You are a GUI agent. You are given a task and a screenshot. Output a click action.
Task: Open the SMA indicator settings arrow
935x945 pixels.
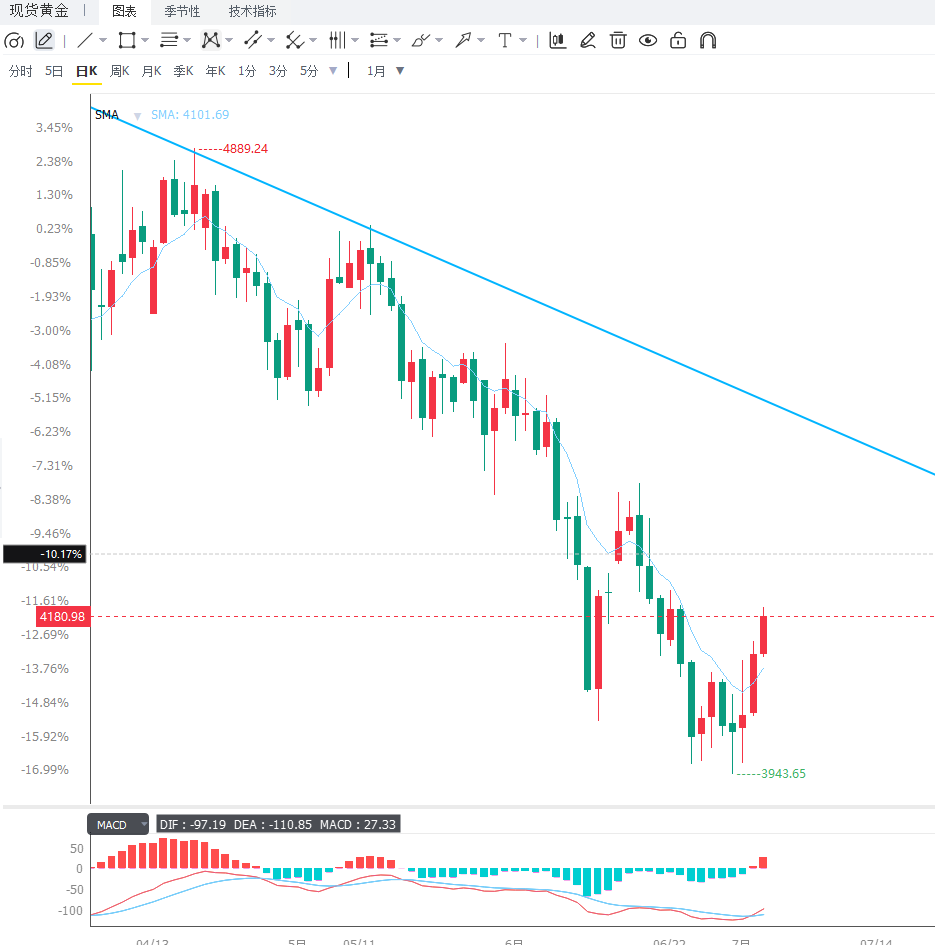137,116
